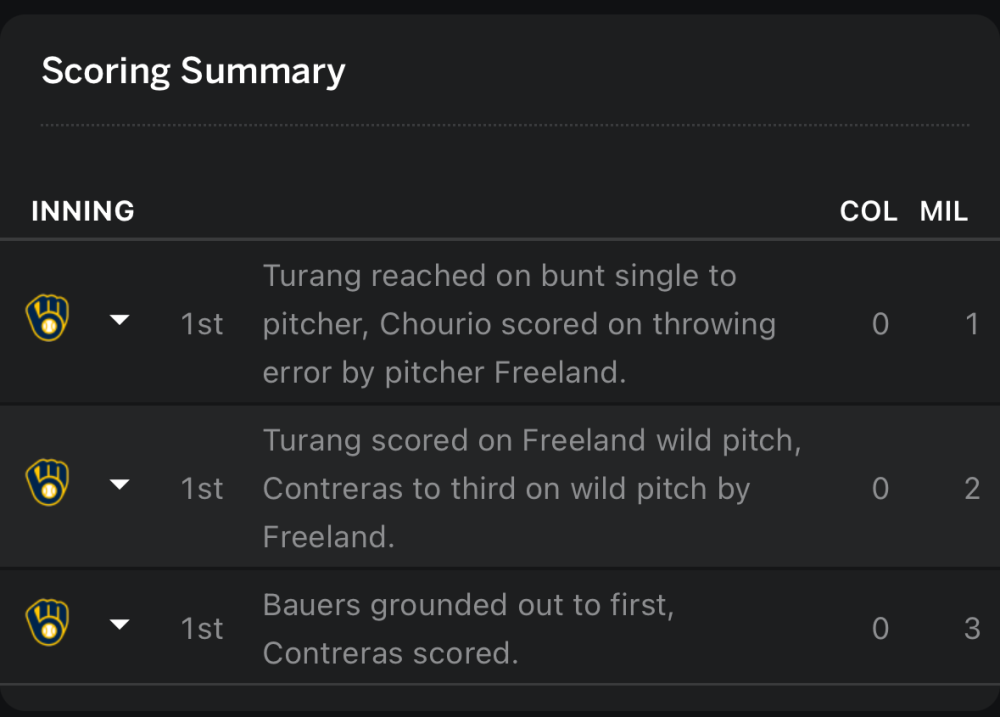Viewport: 1000px width, 717px height.
Task: Click MIL score 1 in first row
Action: pyautogui.click(x=972, y=324)
